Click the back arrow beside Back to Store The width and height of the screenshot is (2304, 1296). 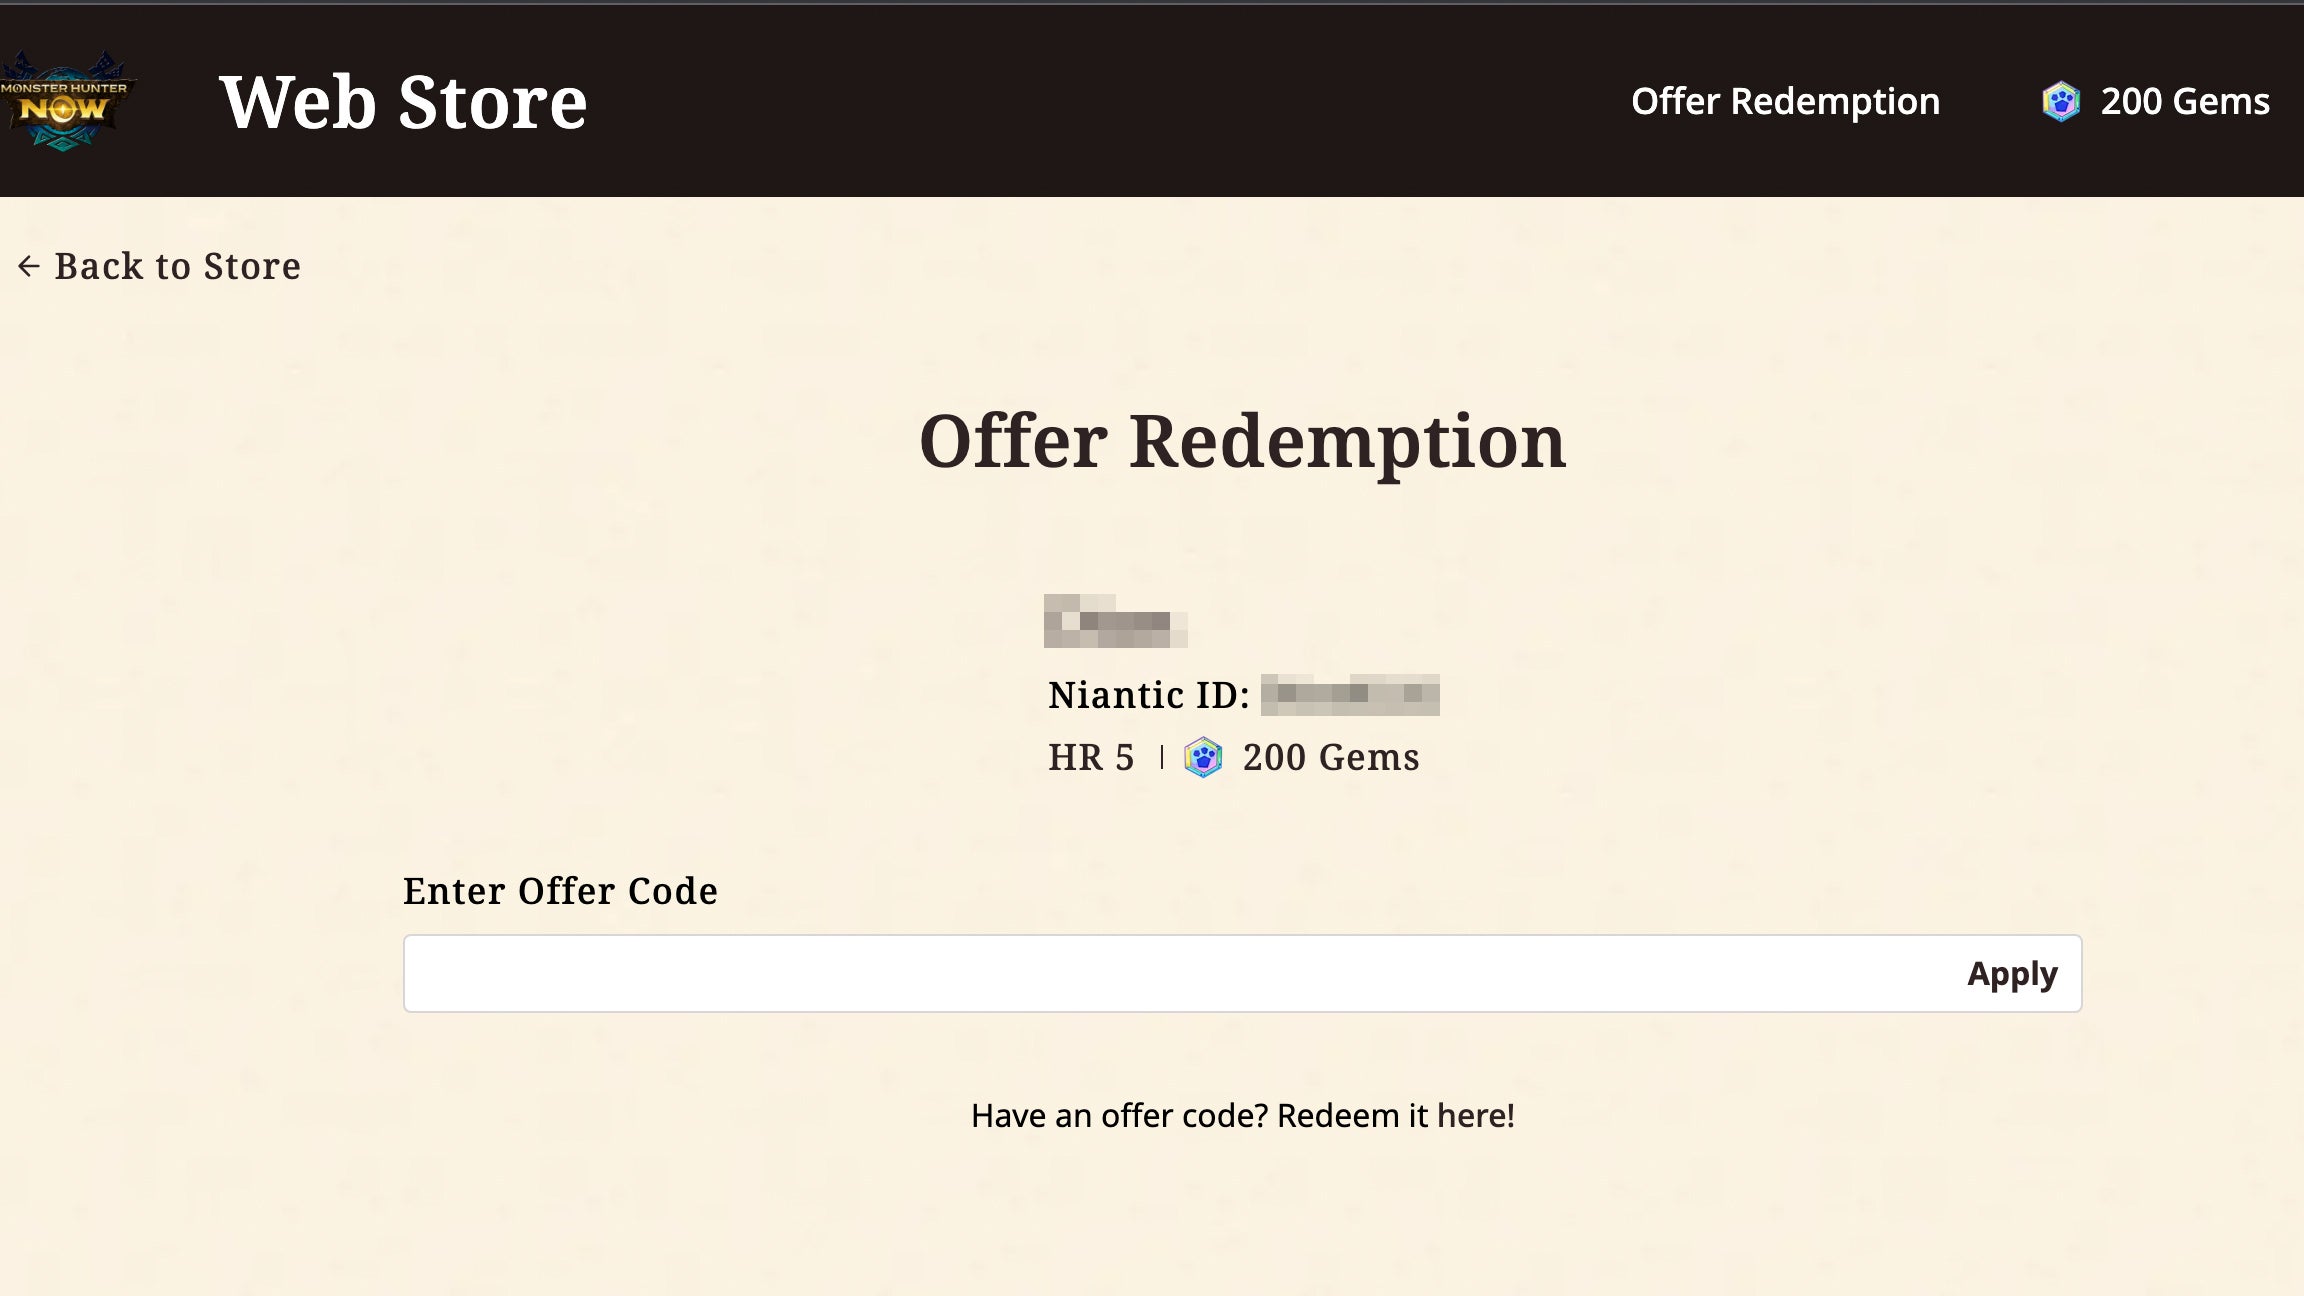point(29,266)
